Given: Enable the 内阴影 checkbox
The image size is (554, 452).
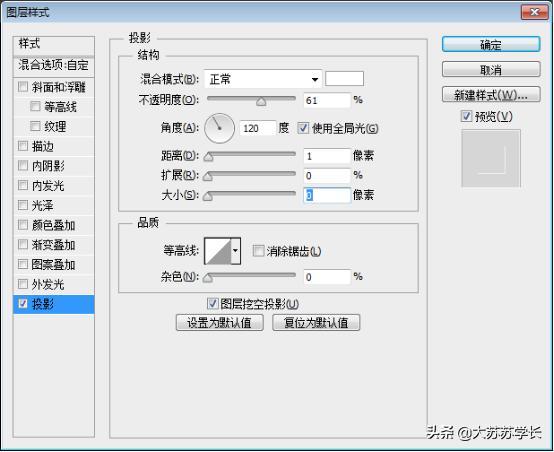Looking at the screenshot, I should 23,165.
